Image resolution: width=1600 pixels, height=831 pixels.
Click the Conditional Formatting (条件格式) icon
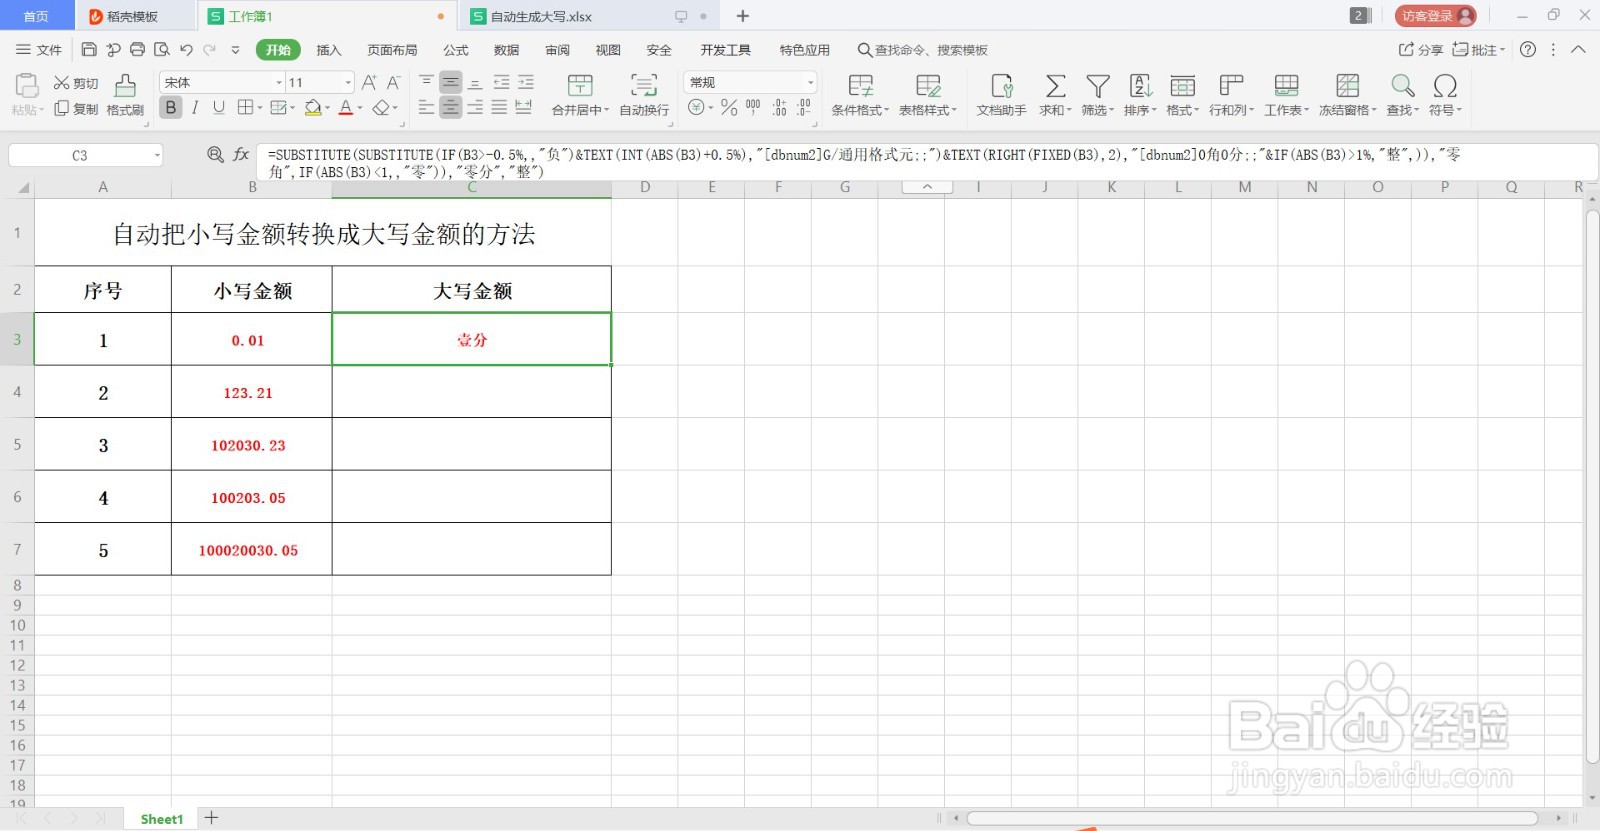[x=860, y=85]
